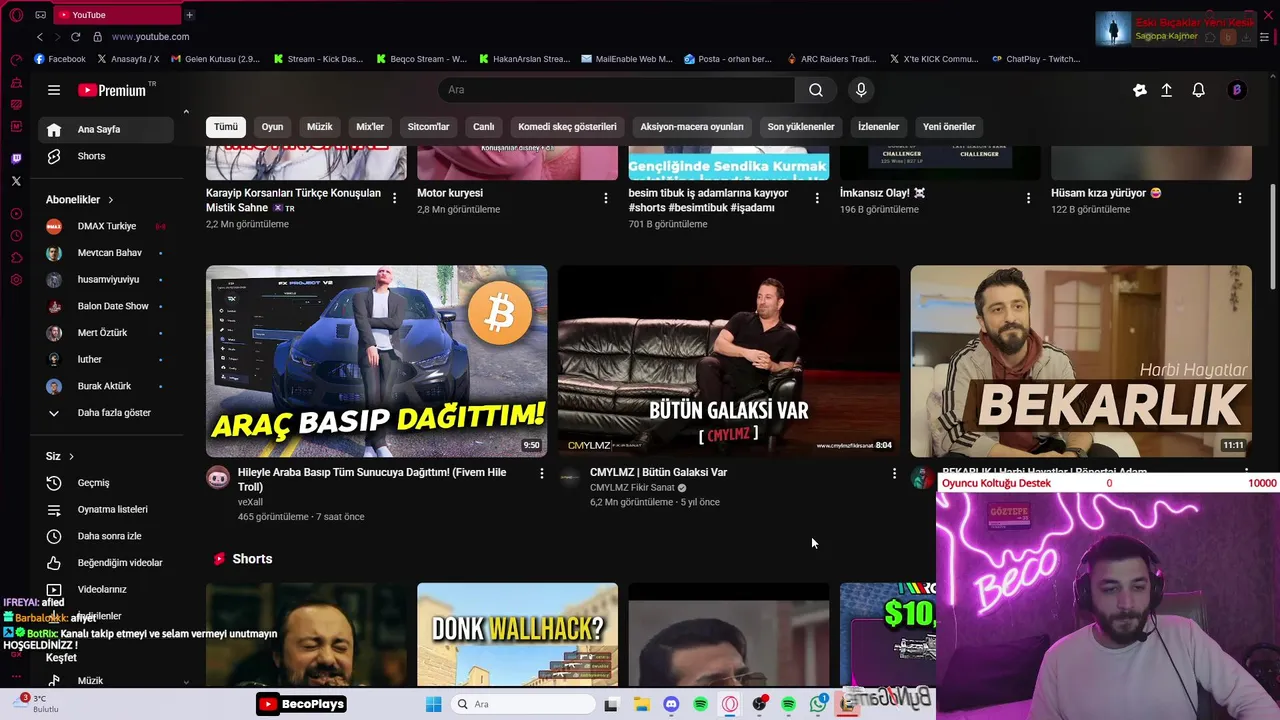Open Opera sidebar history clock icon
Viewport: 1280px width, 720px height.
tap(16, 236)
